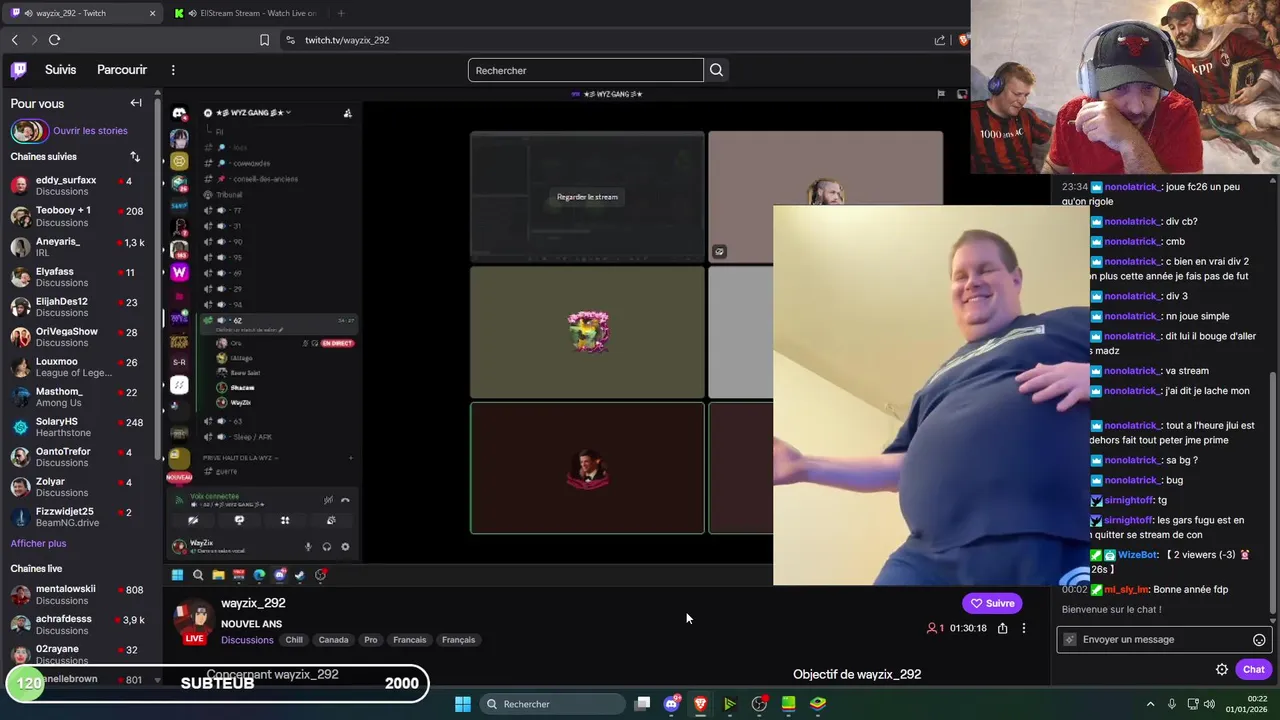
Task: Click the magnifier search button
Action: (x=716, y=70)
